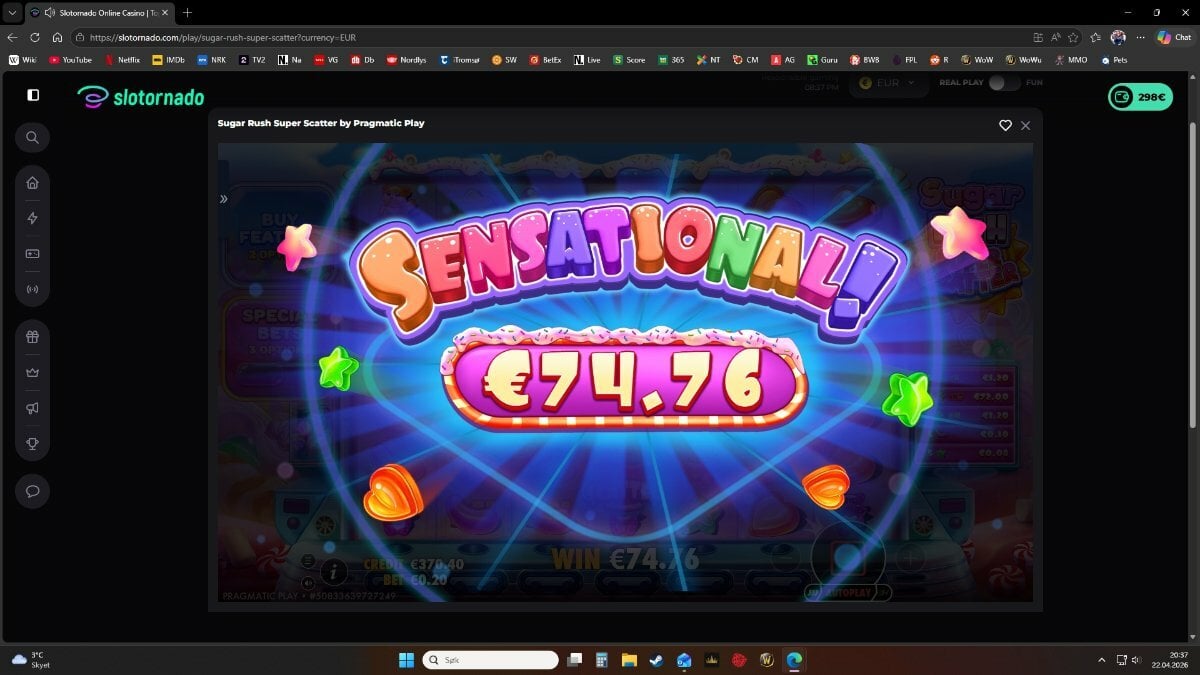1200x675 pixels.
Task: Open search from the left sidebar
Action: coord(33,137)
